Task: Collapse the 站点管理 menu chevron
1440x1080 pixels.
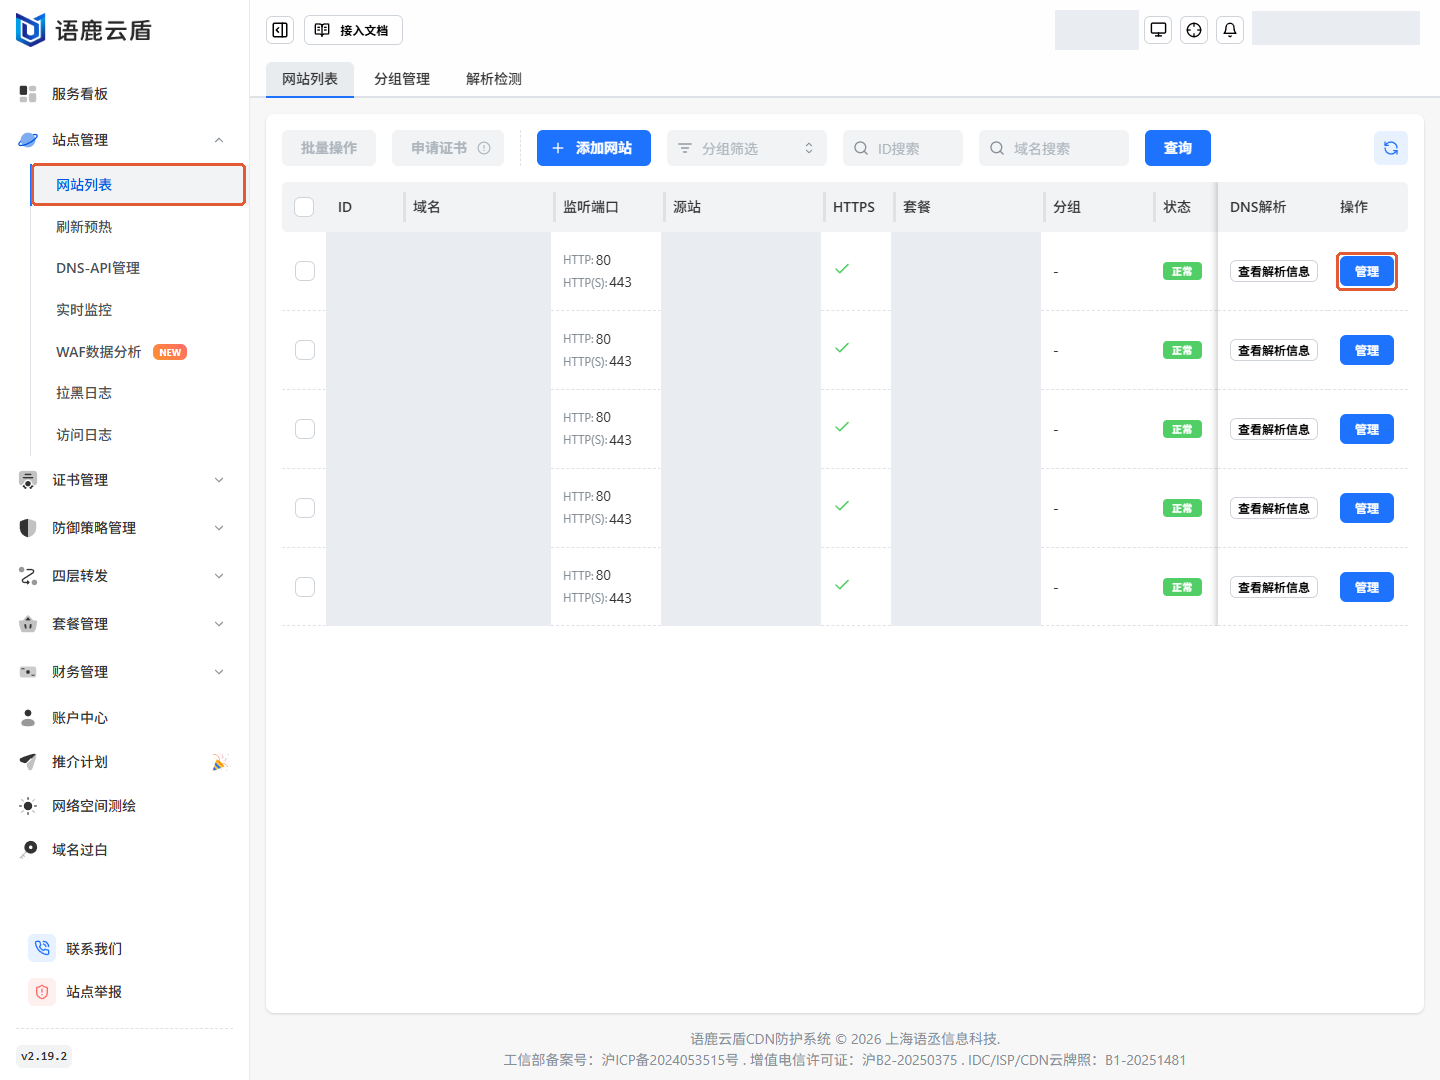Action: [219, 140]
